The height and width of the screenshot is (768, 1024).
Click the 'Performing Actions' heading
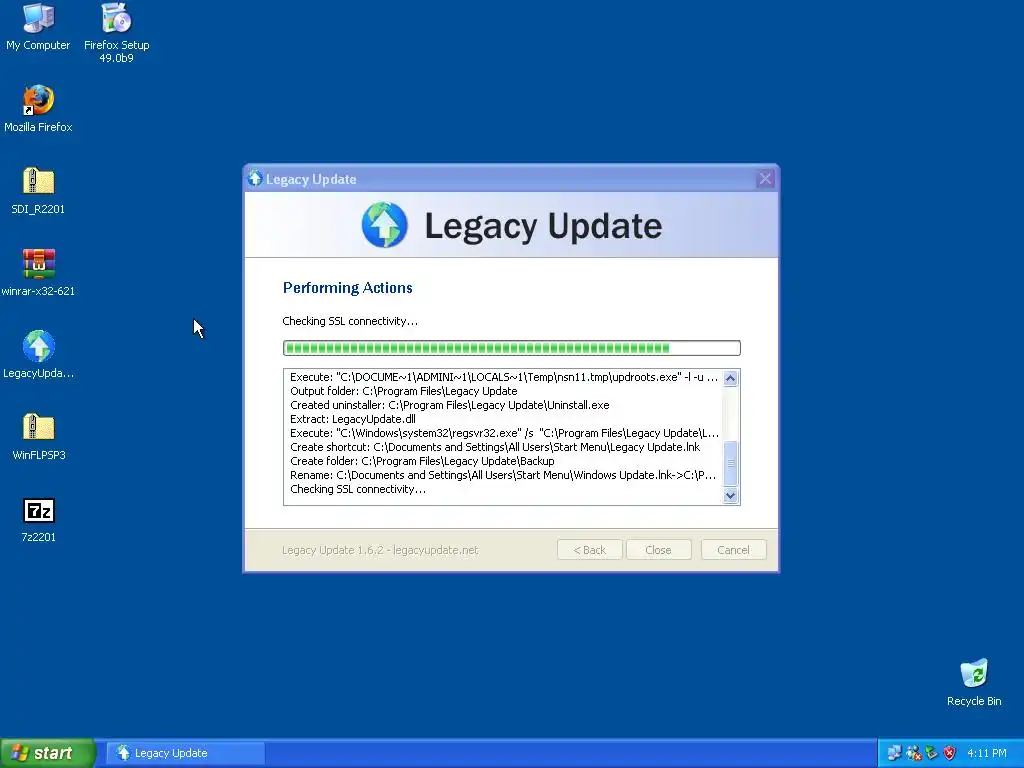tap(347, 288)
